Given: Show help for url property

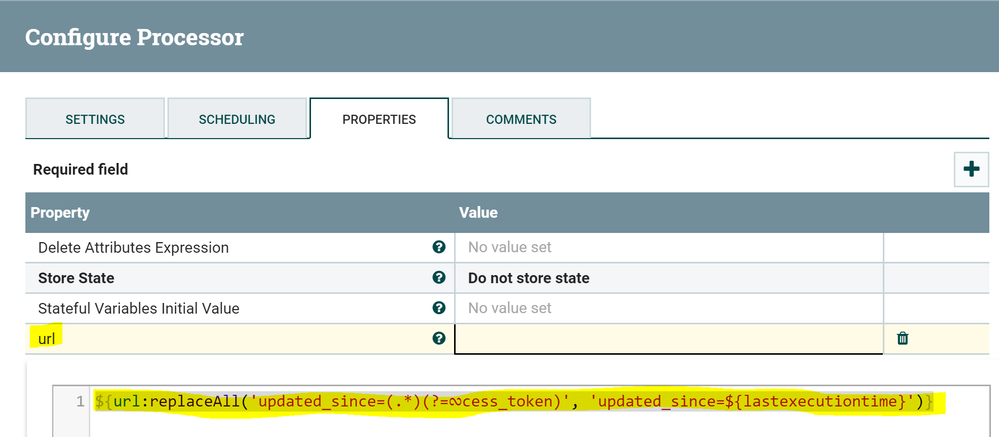Looking at the screenshot, I should coord(438,339).
